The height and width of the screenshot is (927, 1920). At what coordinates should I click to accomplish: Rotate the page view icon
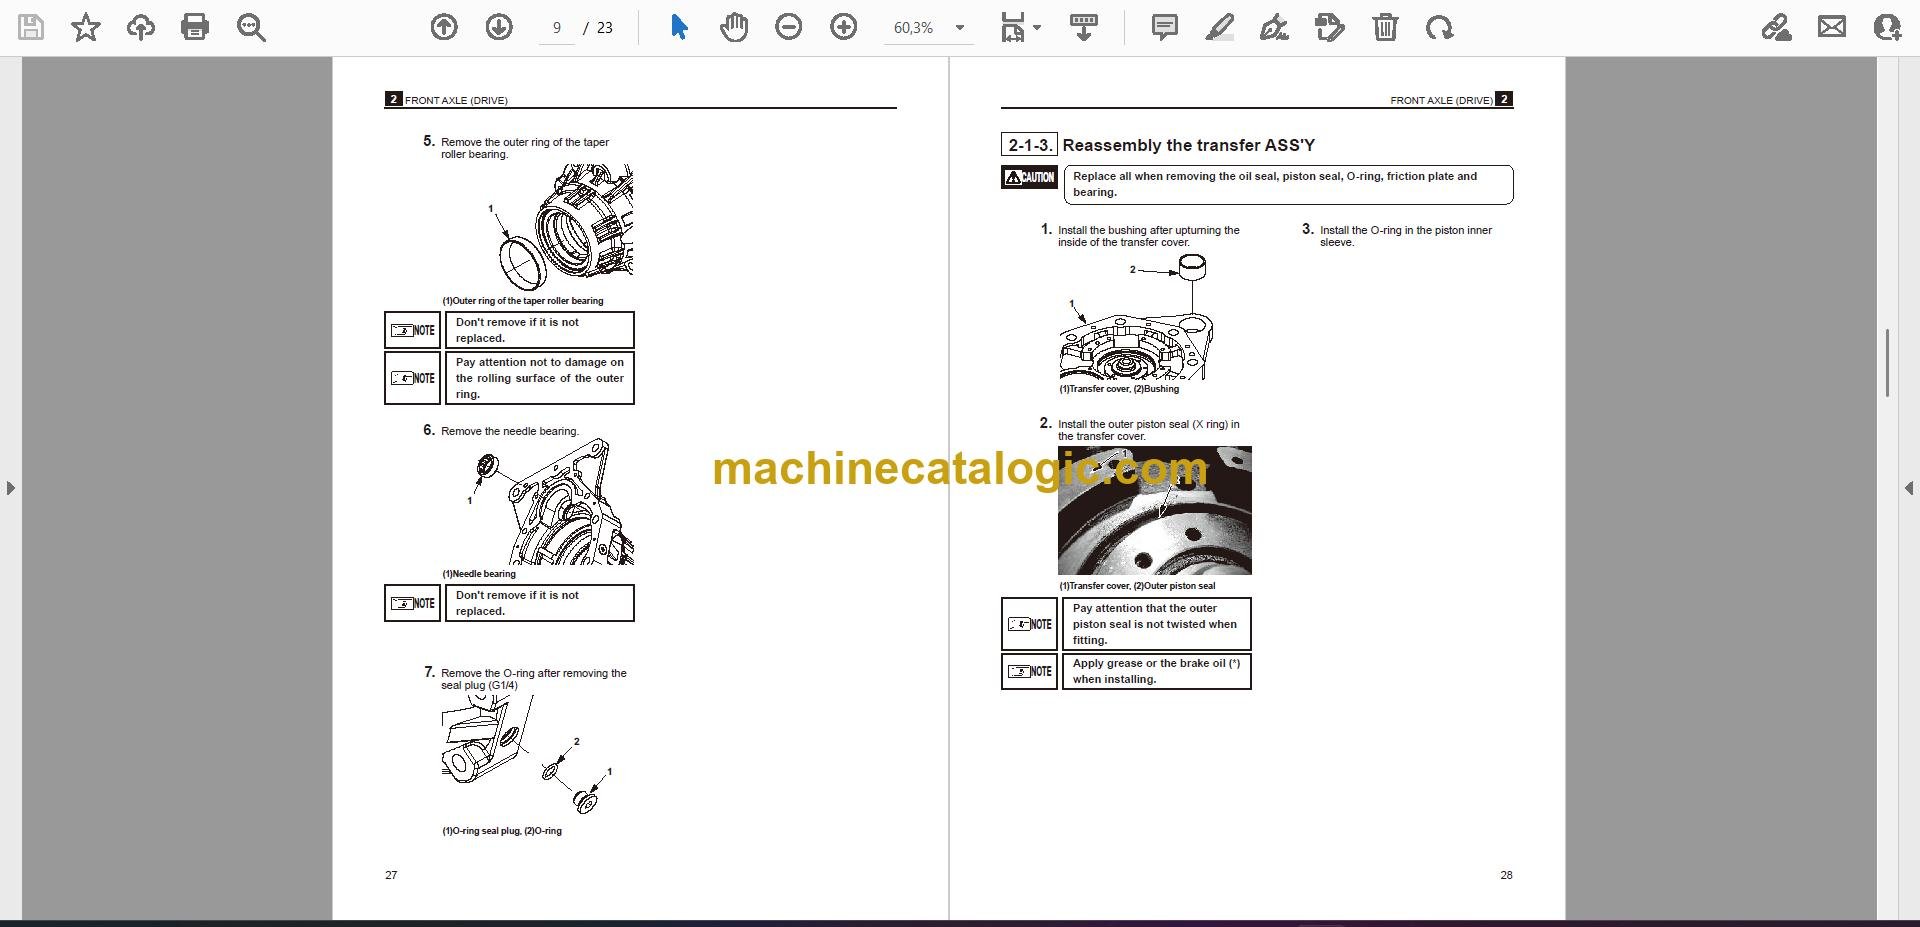pyautogui.click(x=1440, y=28)
